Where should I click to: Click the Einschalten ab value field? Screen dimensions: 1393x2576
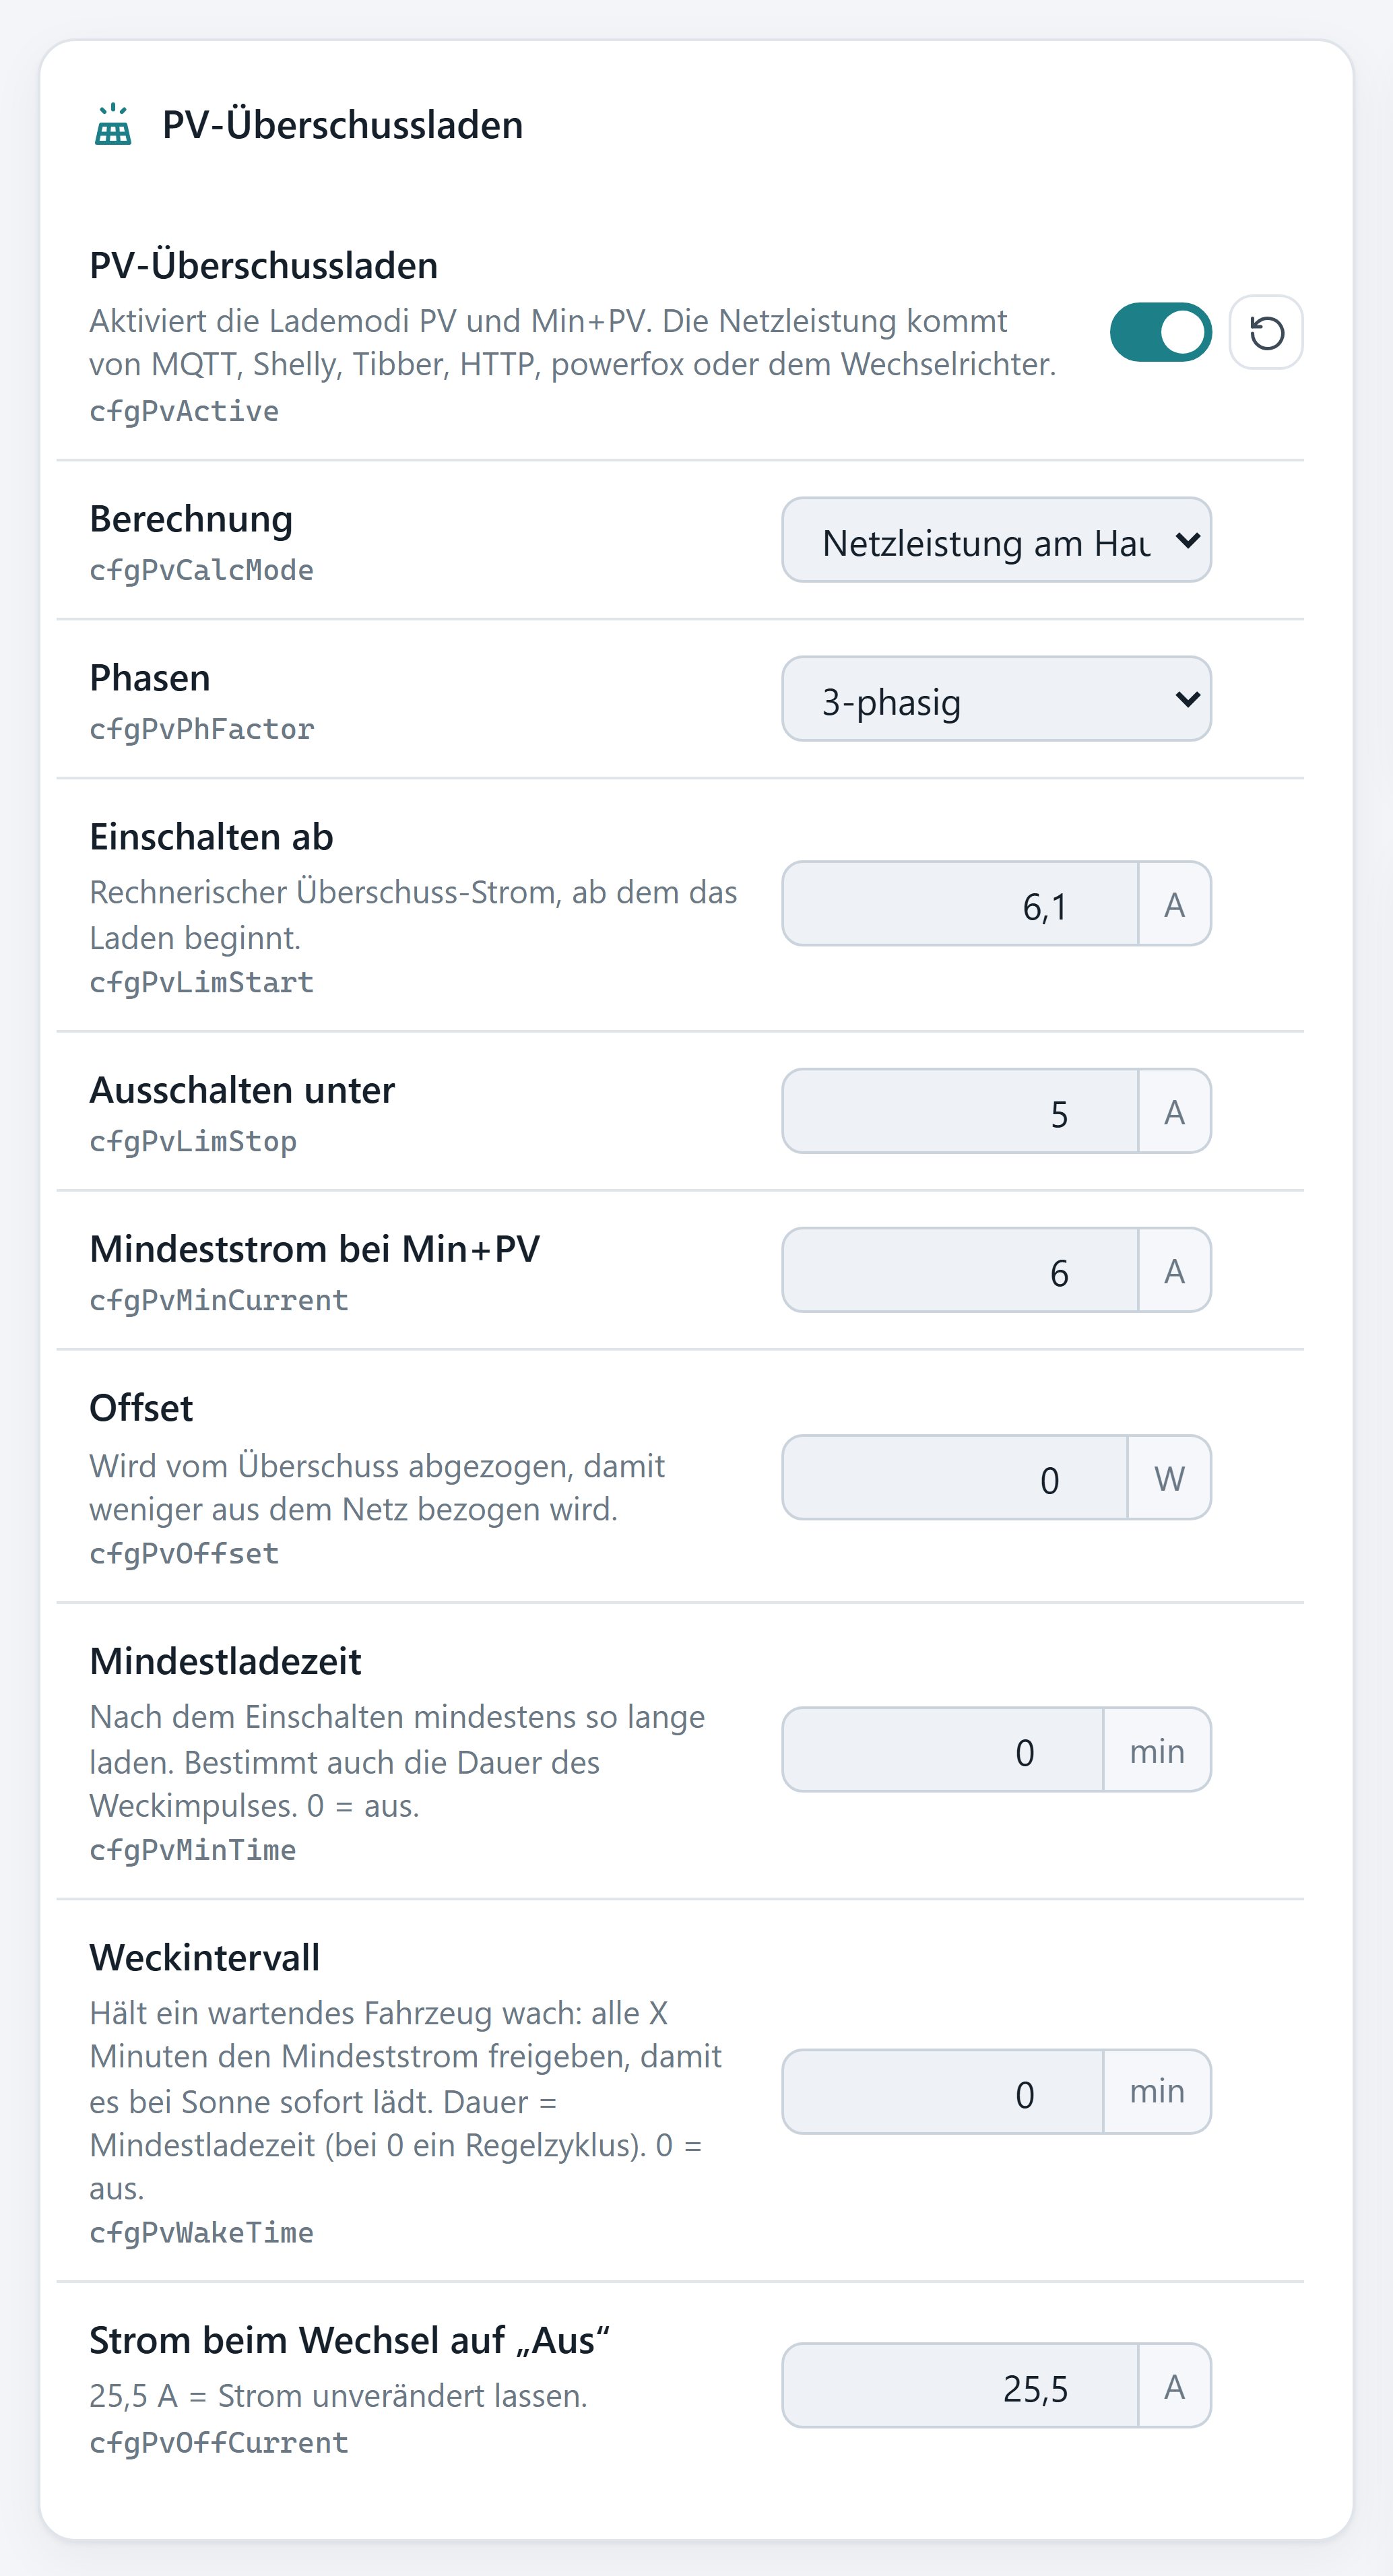(x=960, y=904)
